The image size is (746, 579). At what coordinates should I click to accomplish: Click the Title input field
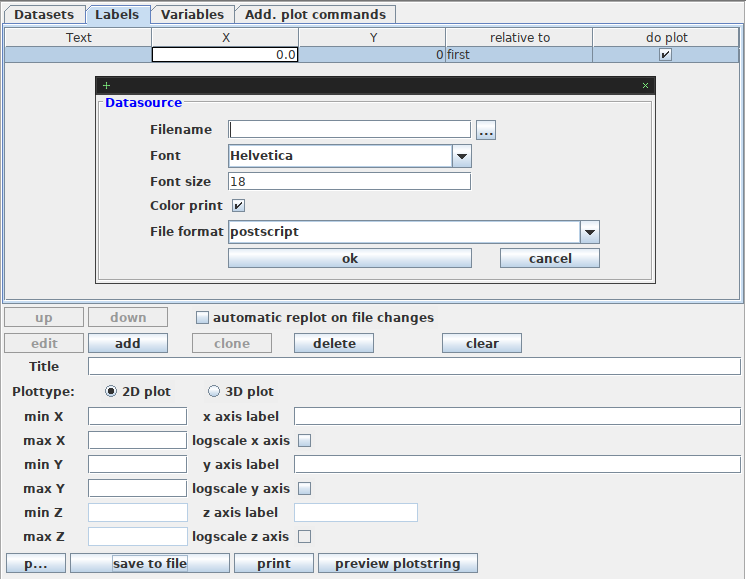point(414,366)
